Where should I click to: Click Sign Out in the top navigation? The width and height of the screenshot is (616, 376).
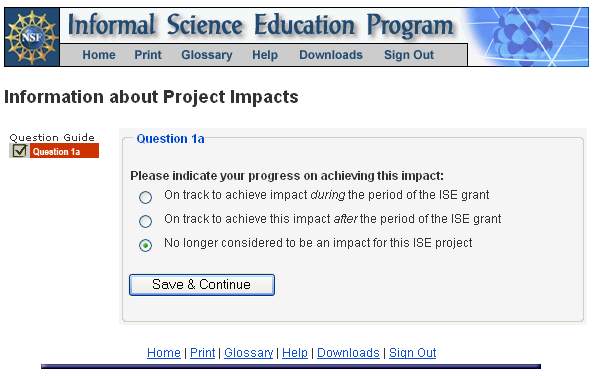point(409,55)
